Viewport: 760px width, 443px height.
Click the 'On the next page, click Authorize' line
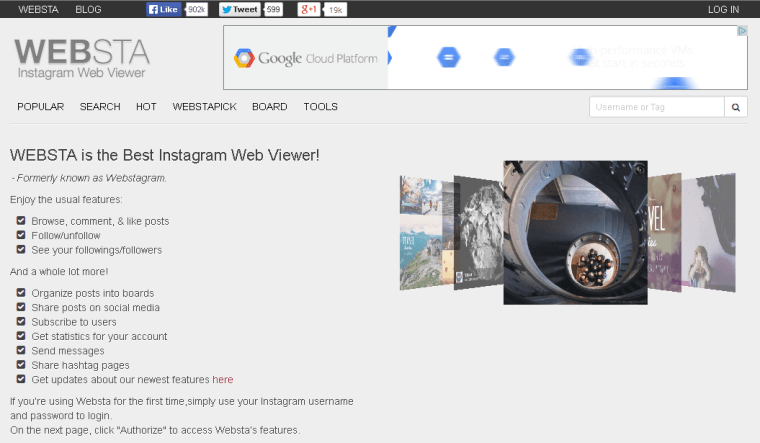[x=155, y=430]
